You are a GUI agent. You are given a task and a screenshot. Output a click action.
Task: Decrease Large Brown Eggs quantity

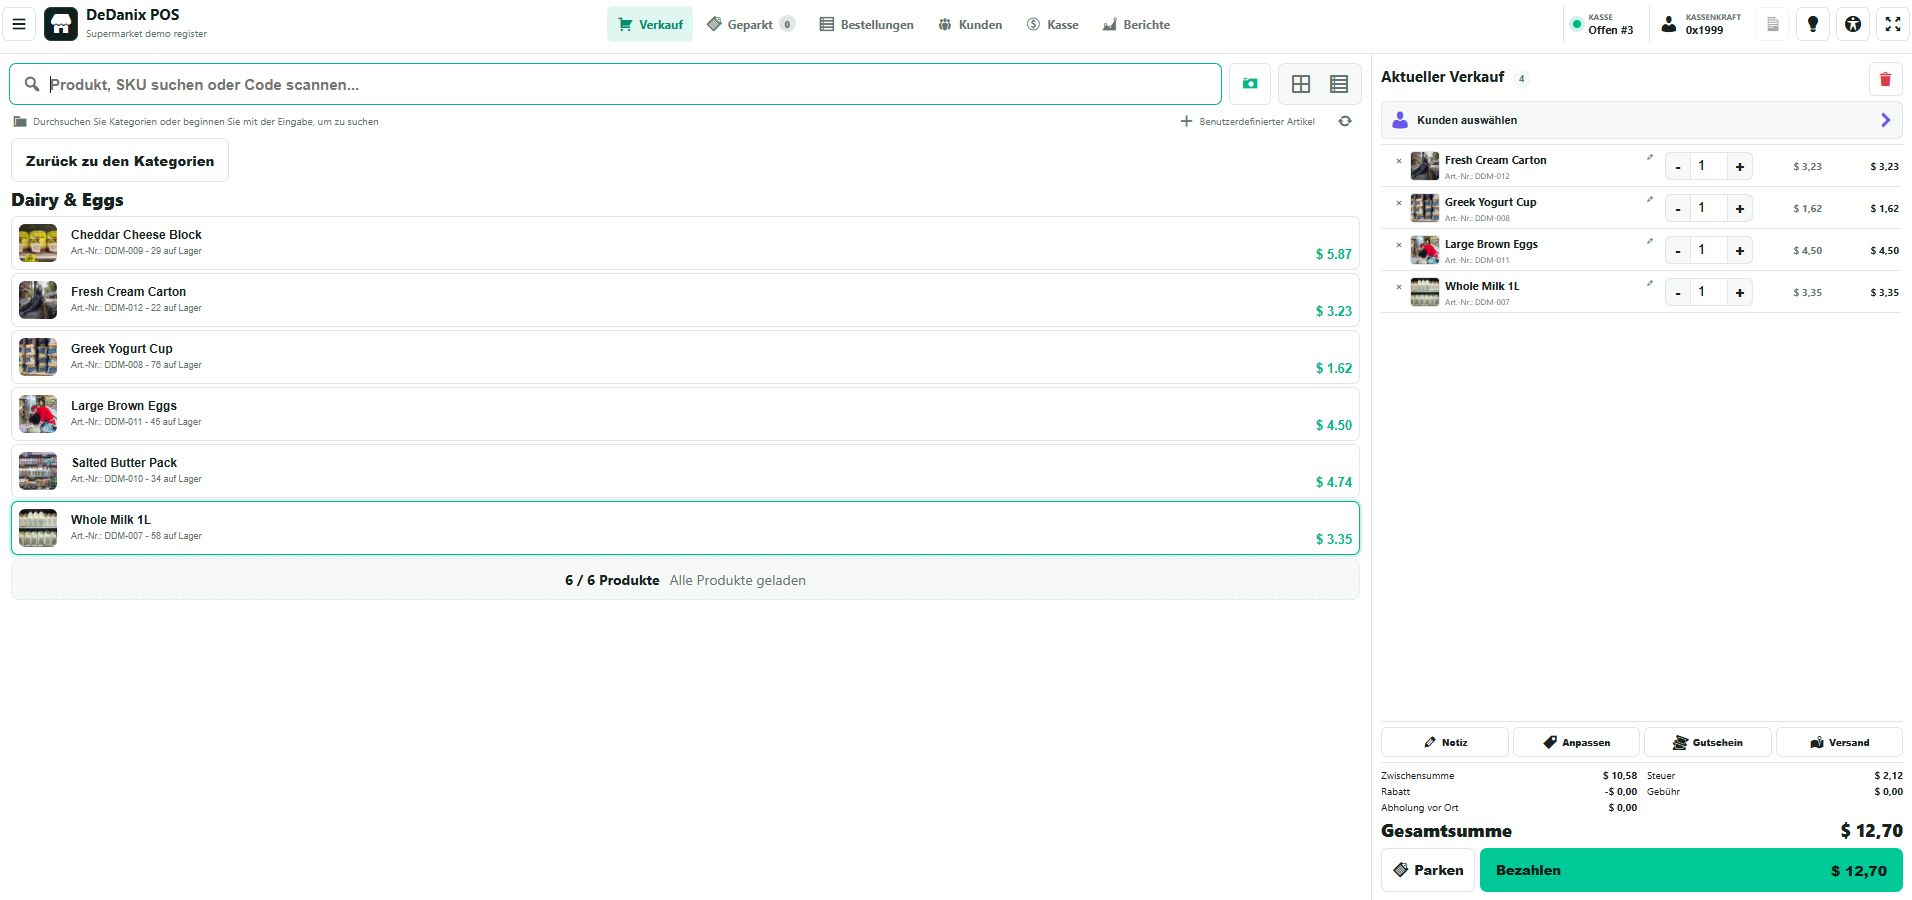coord(1678,250)
